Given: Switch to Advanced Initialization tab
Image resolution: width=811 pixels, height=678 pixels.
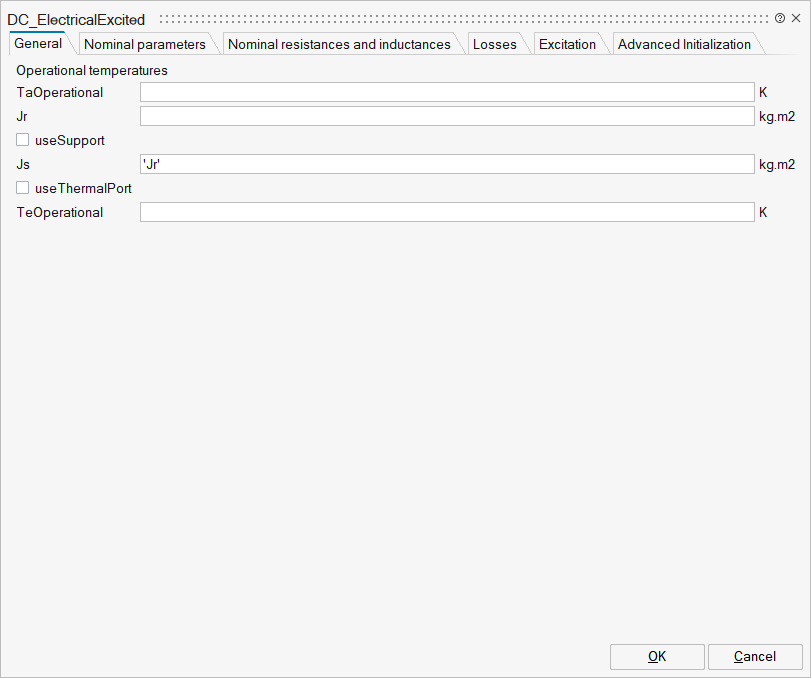Looking at the screenshot, I should [684, 44].
